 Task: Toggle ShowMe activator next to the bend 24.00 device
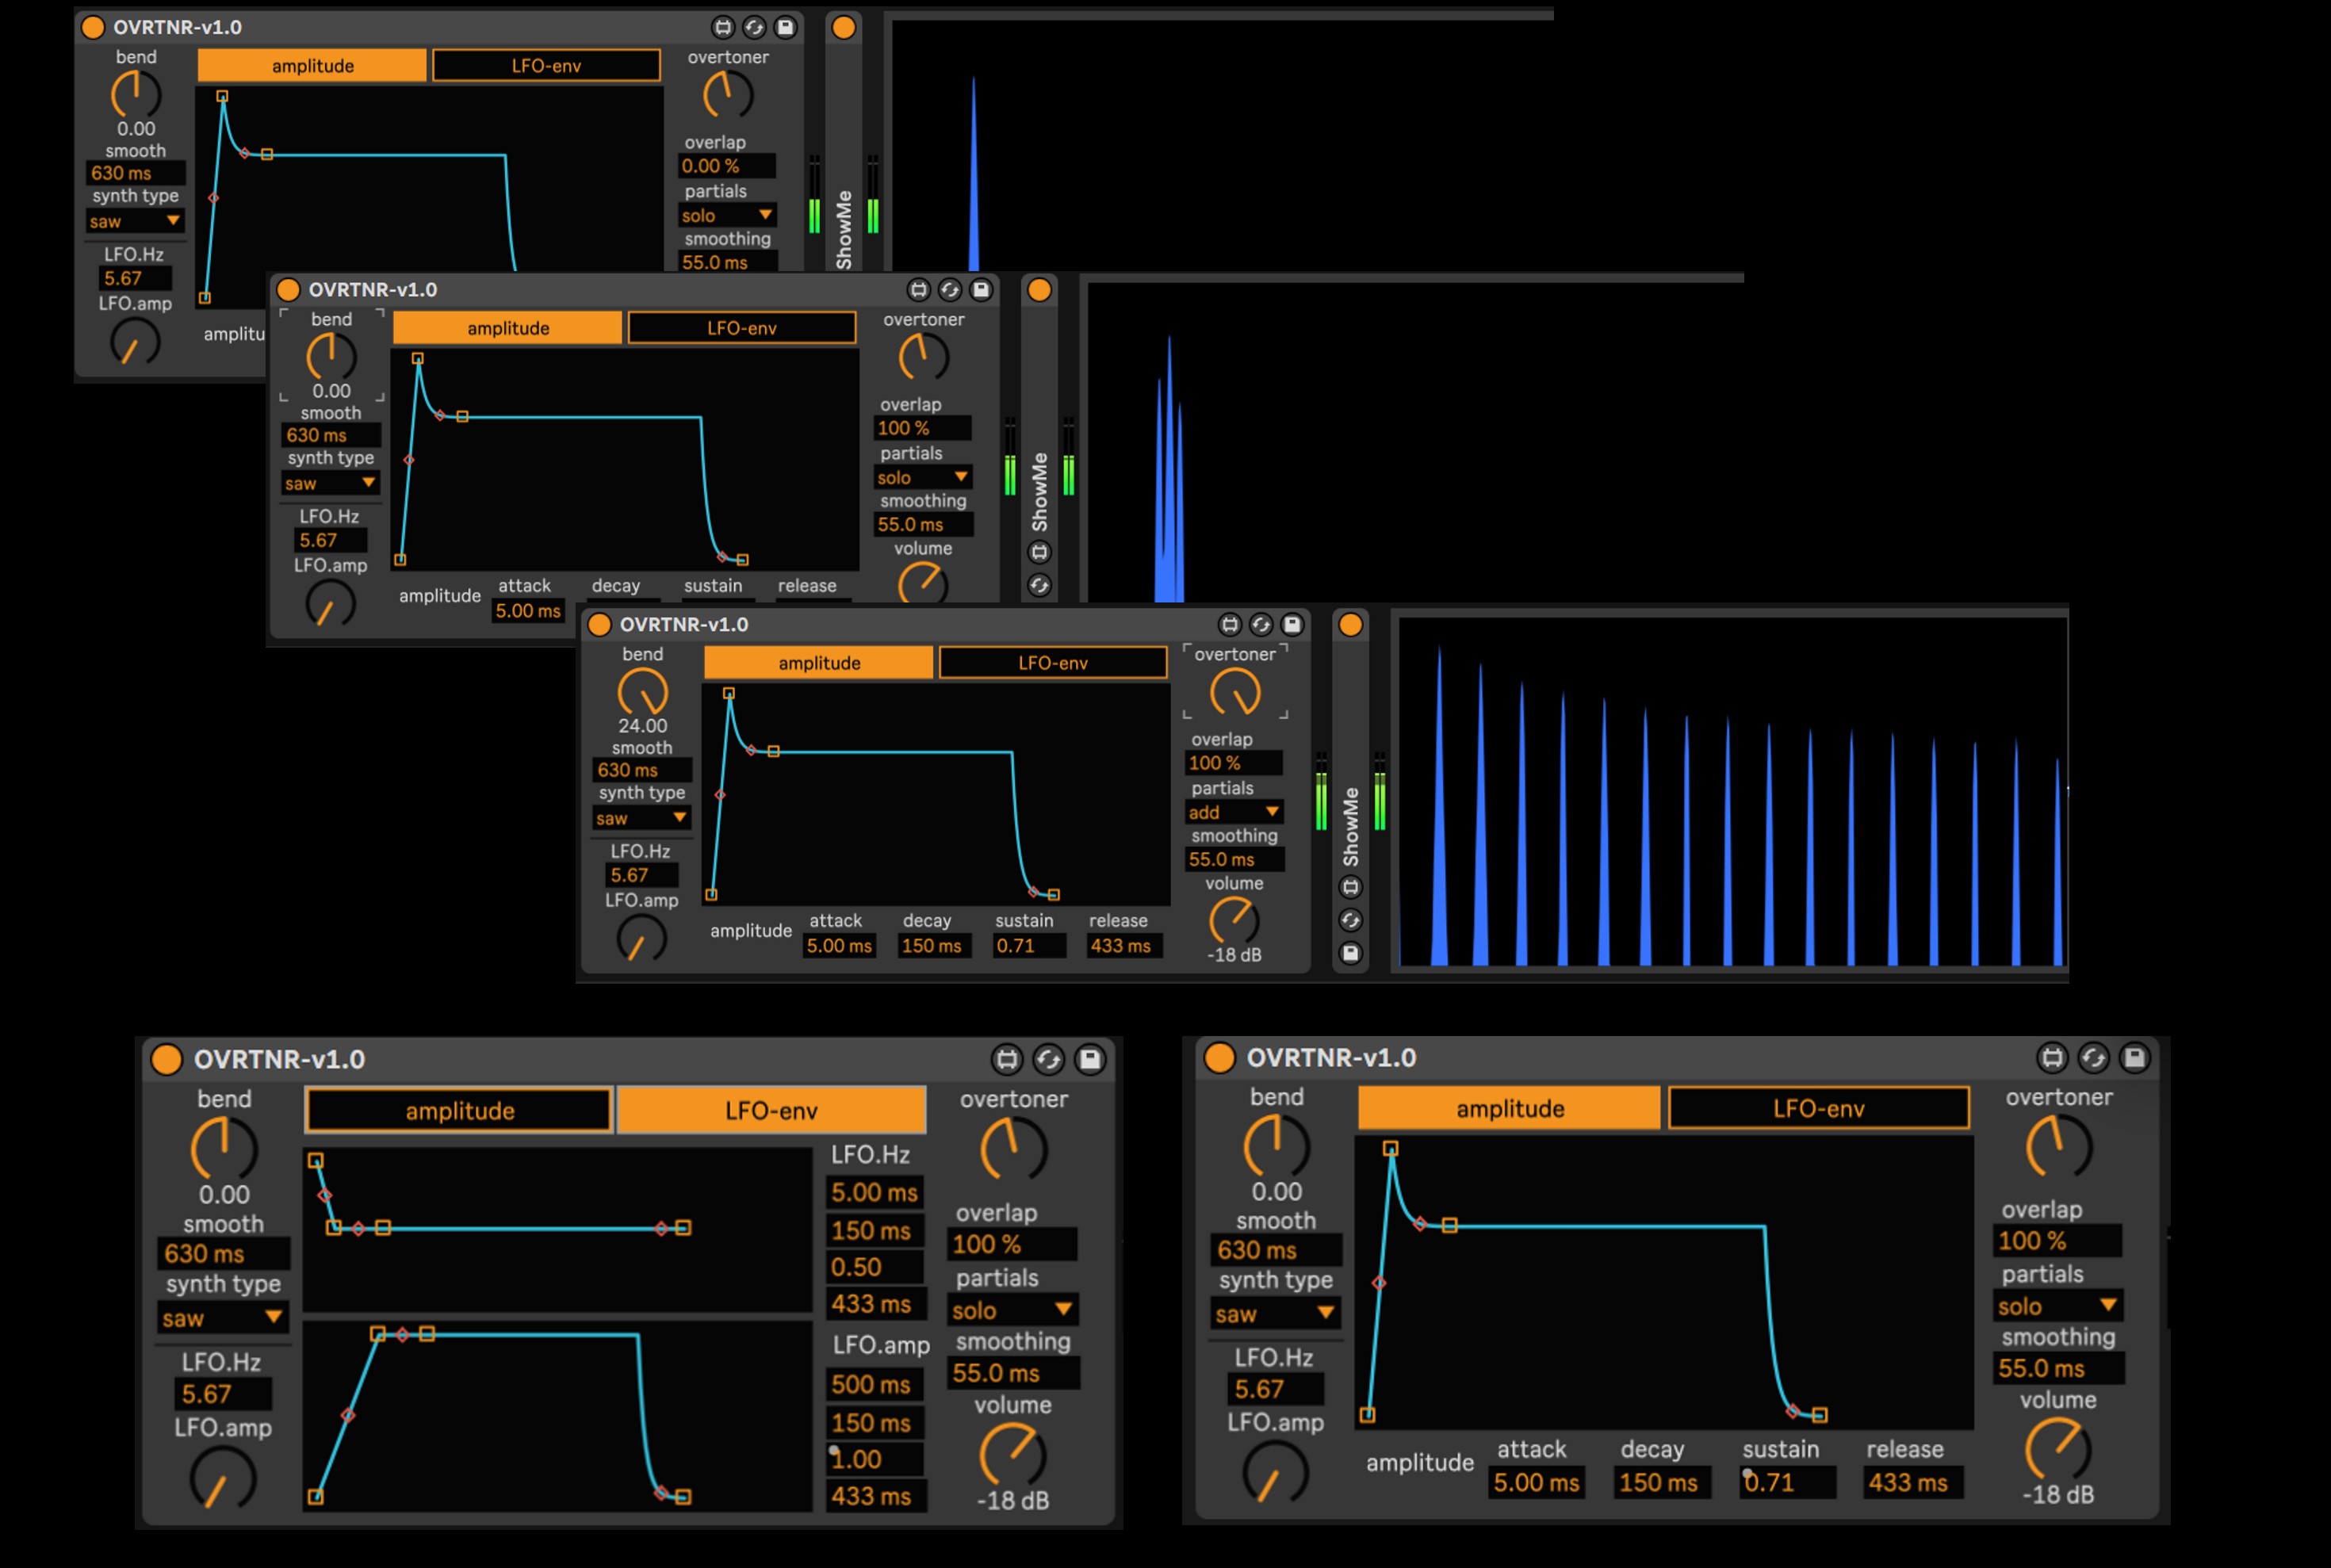(1350, 625)
